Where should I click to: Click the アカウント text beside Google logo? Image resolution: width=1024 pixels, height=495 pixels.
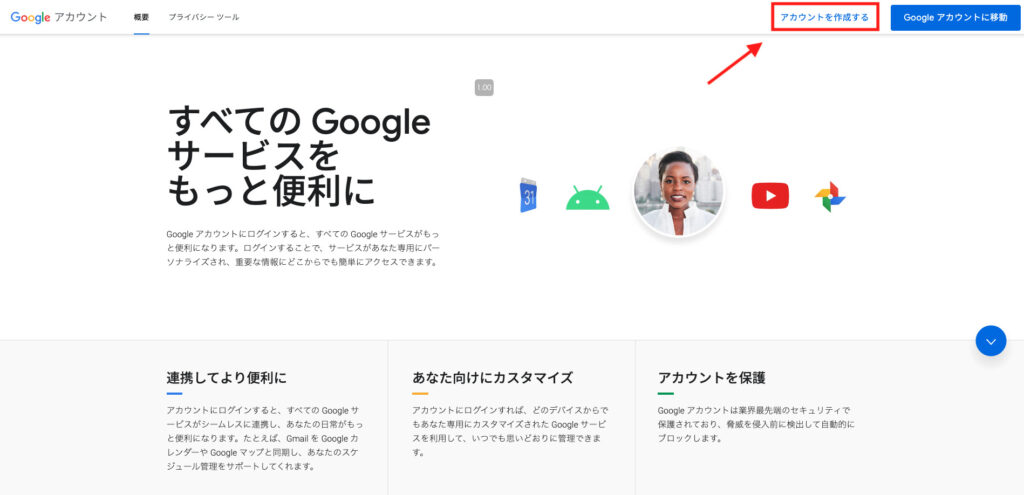tap(81, 18)
